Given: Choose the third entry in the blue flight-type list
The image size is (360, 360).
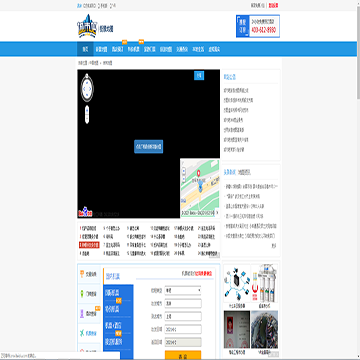Looking at the screenshot, I should [x=113, y=325].
